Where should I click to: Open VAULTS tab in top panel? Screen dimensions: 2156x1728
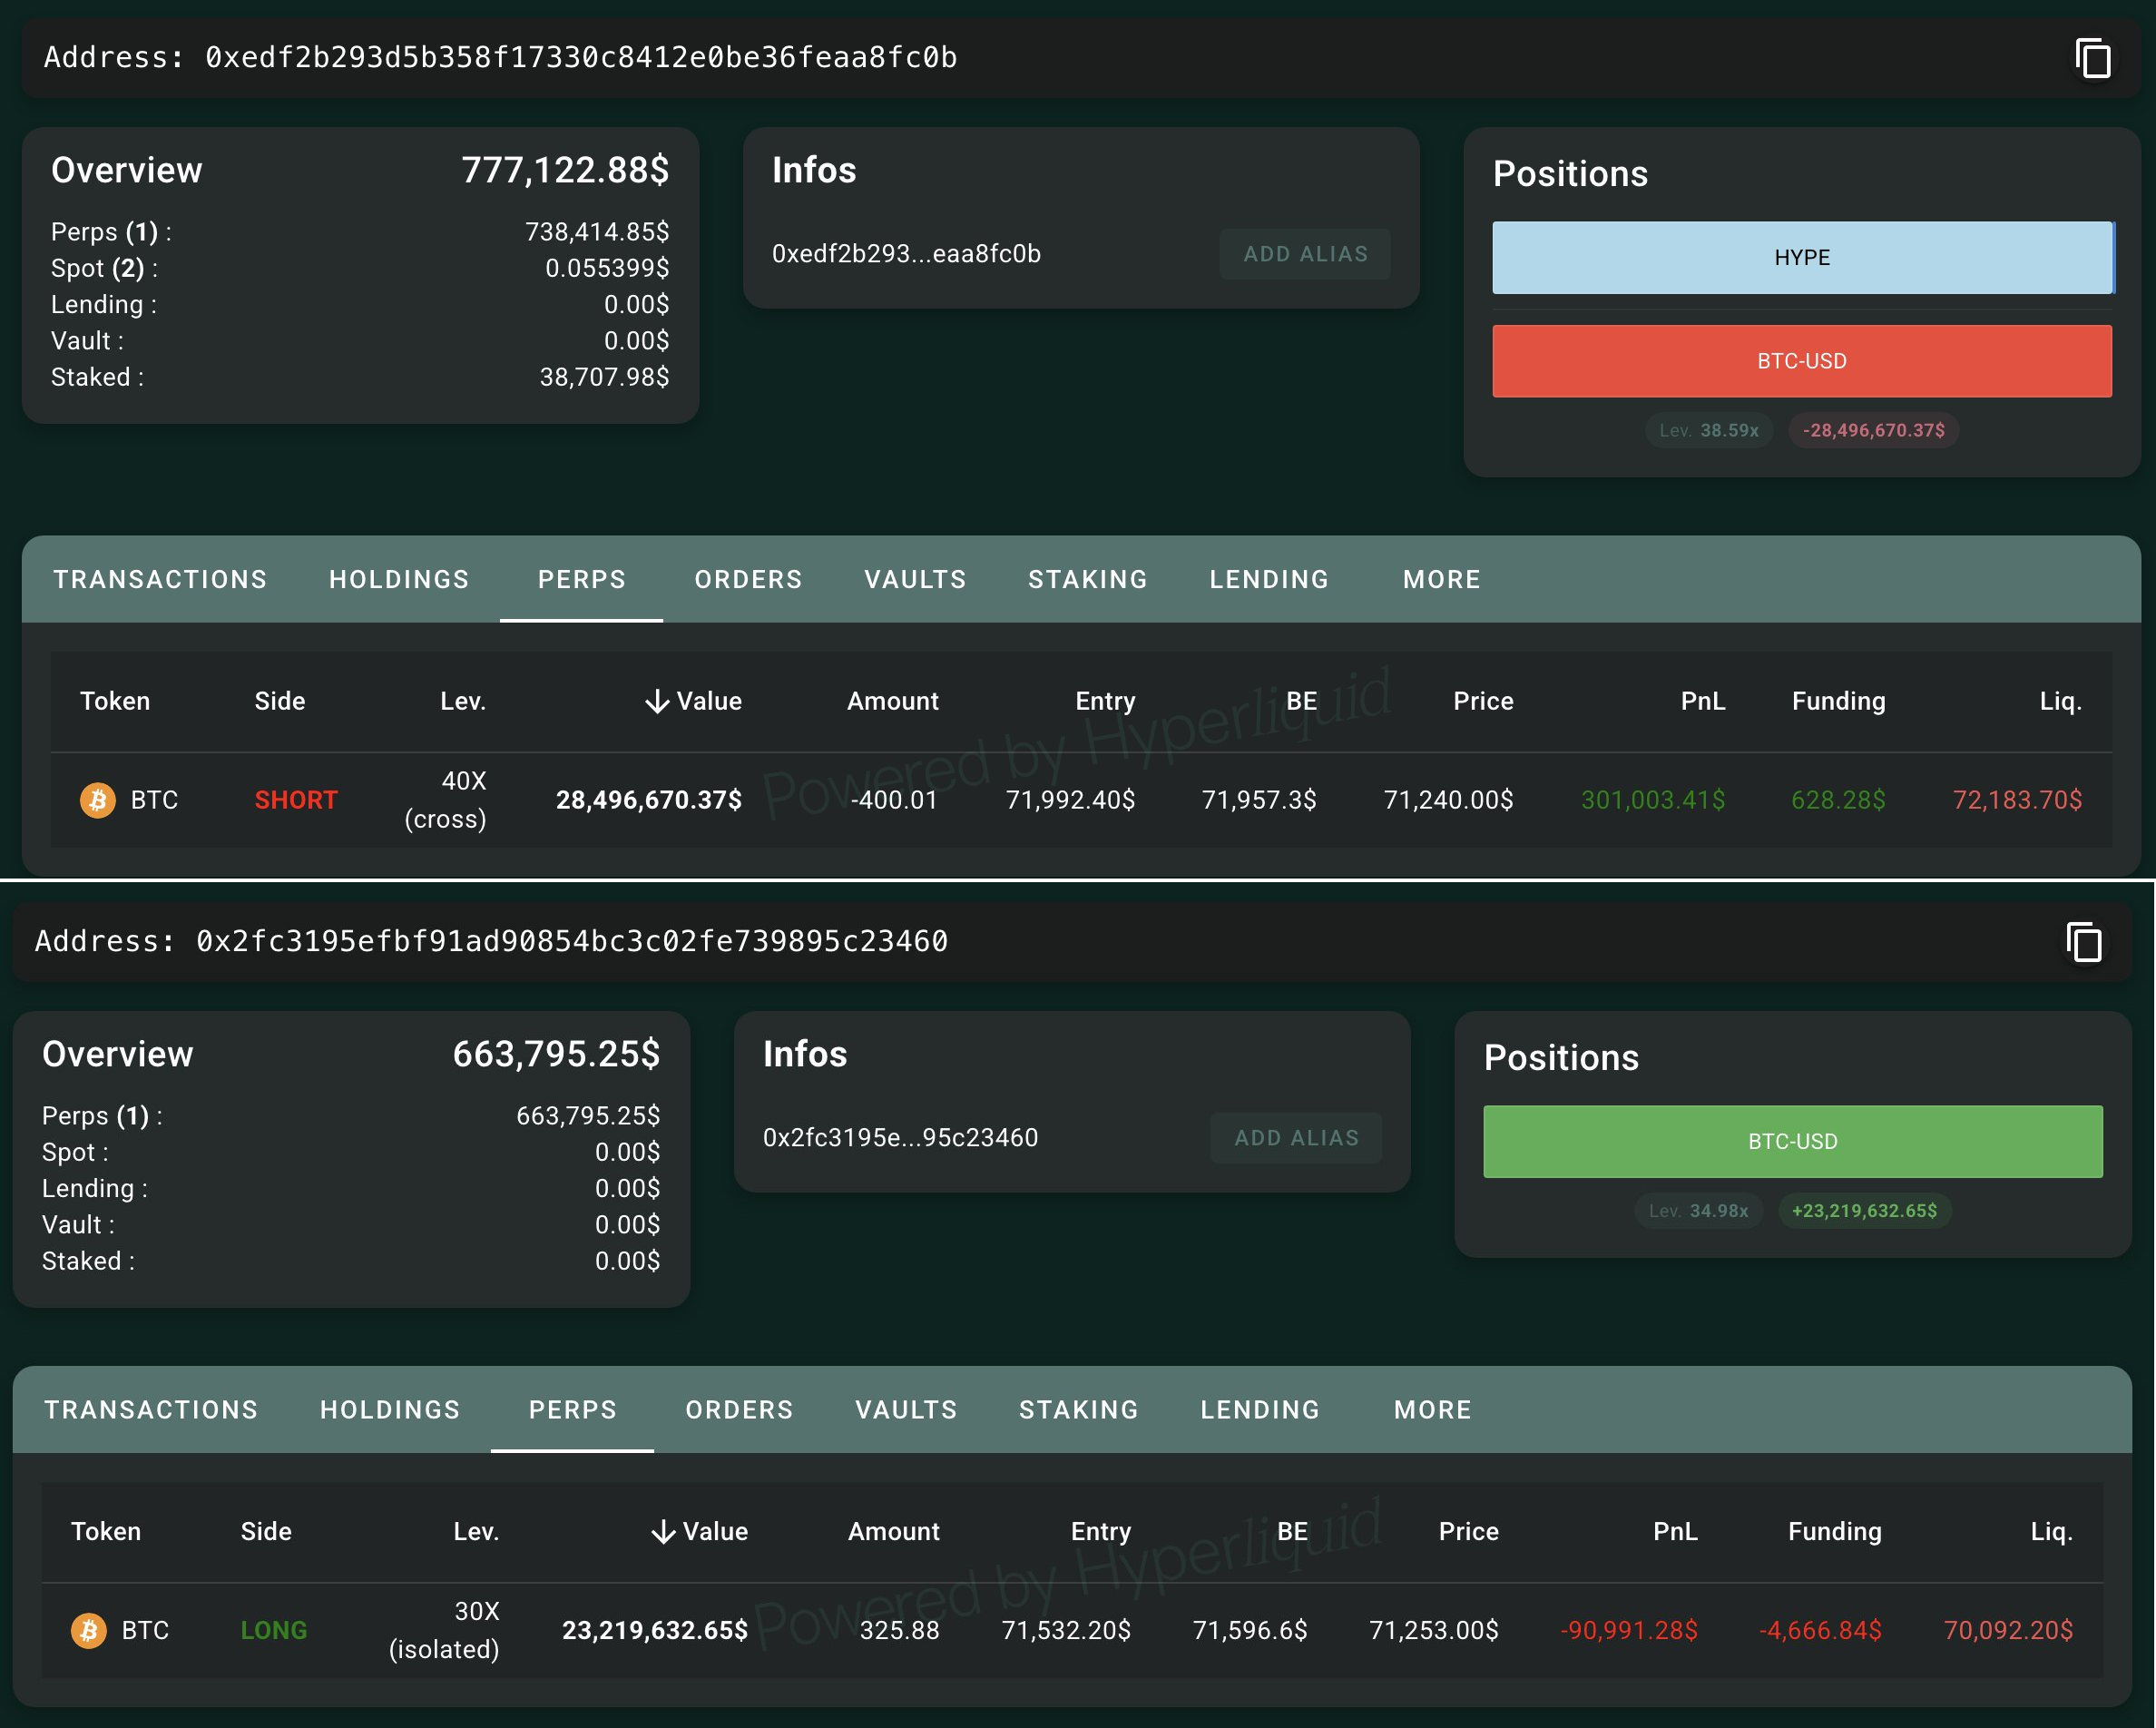click(915, 579)
